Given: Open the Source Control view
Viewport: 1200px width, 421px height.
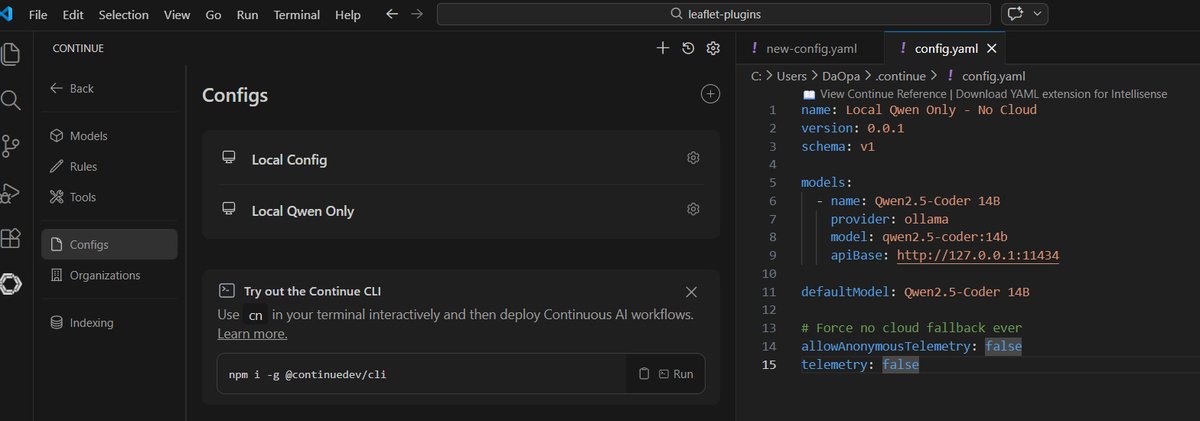Looking at the screenshot, I should tap(11, 146).
